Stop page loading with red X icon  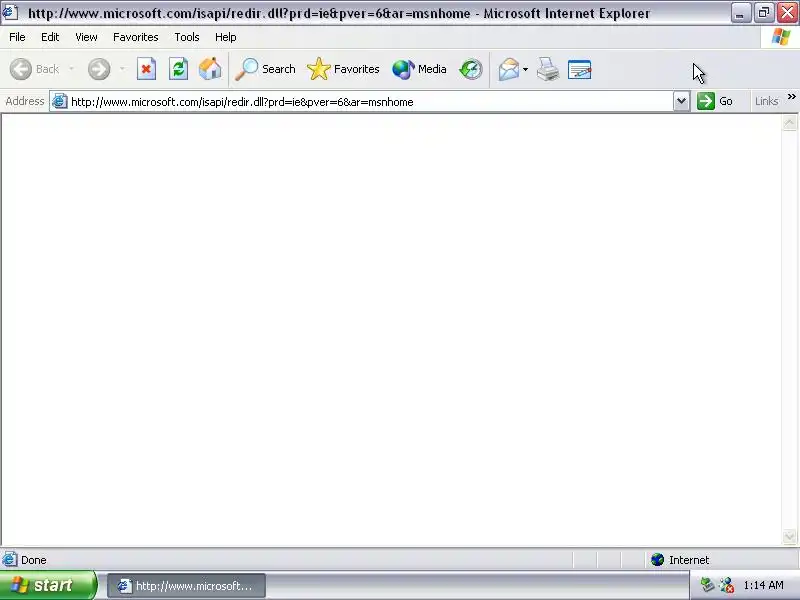click(x=146, y=69)
